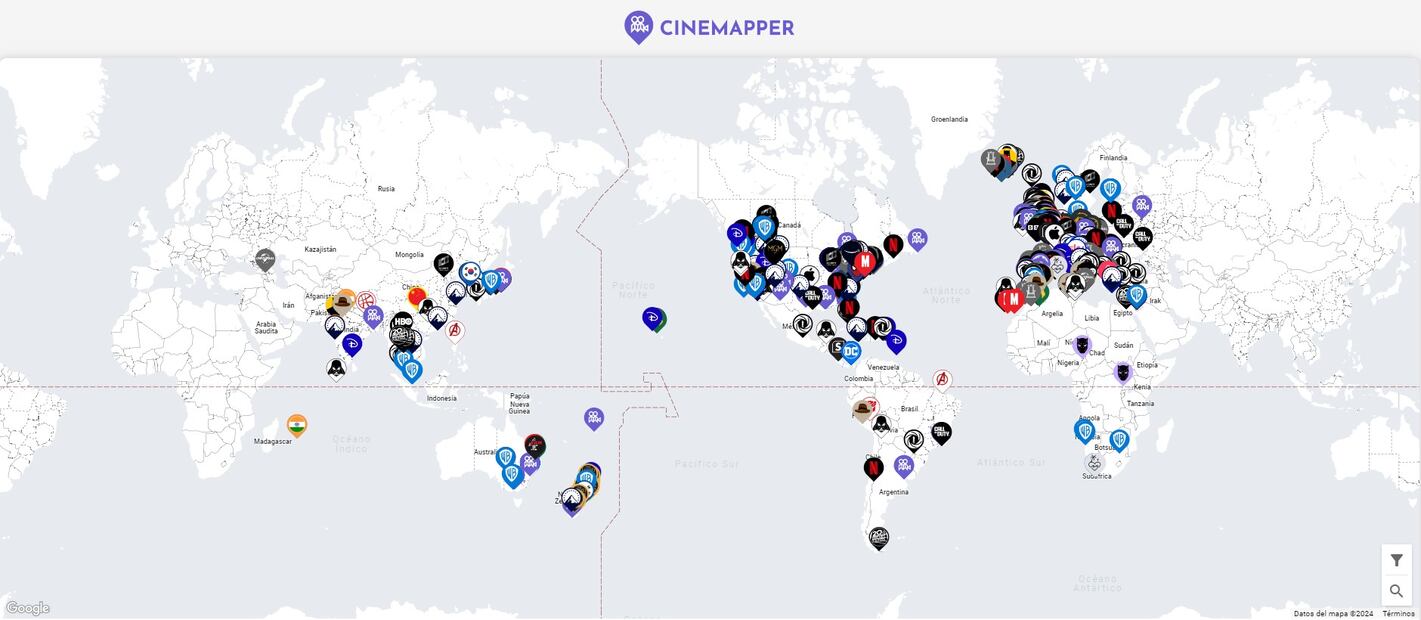The width and height of the screenshot is (1421, 620).
Task: Click the Google logo on map
Action: (x=27, y=608)
